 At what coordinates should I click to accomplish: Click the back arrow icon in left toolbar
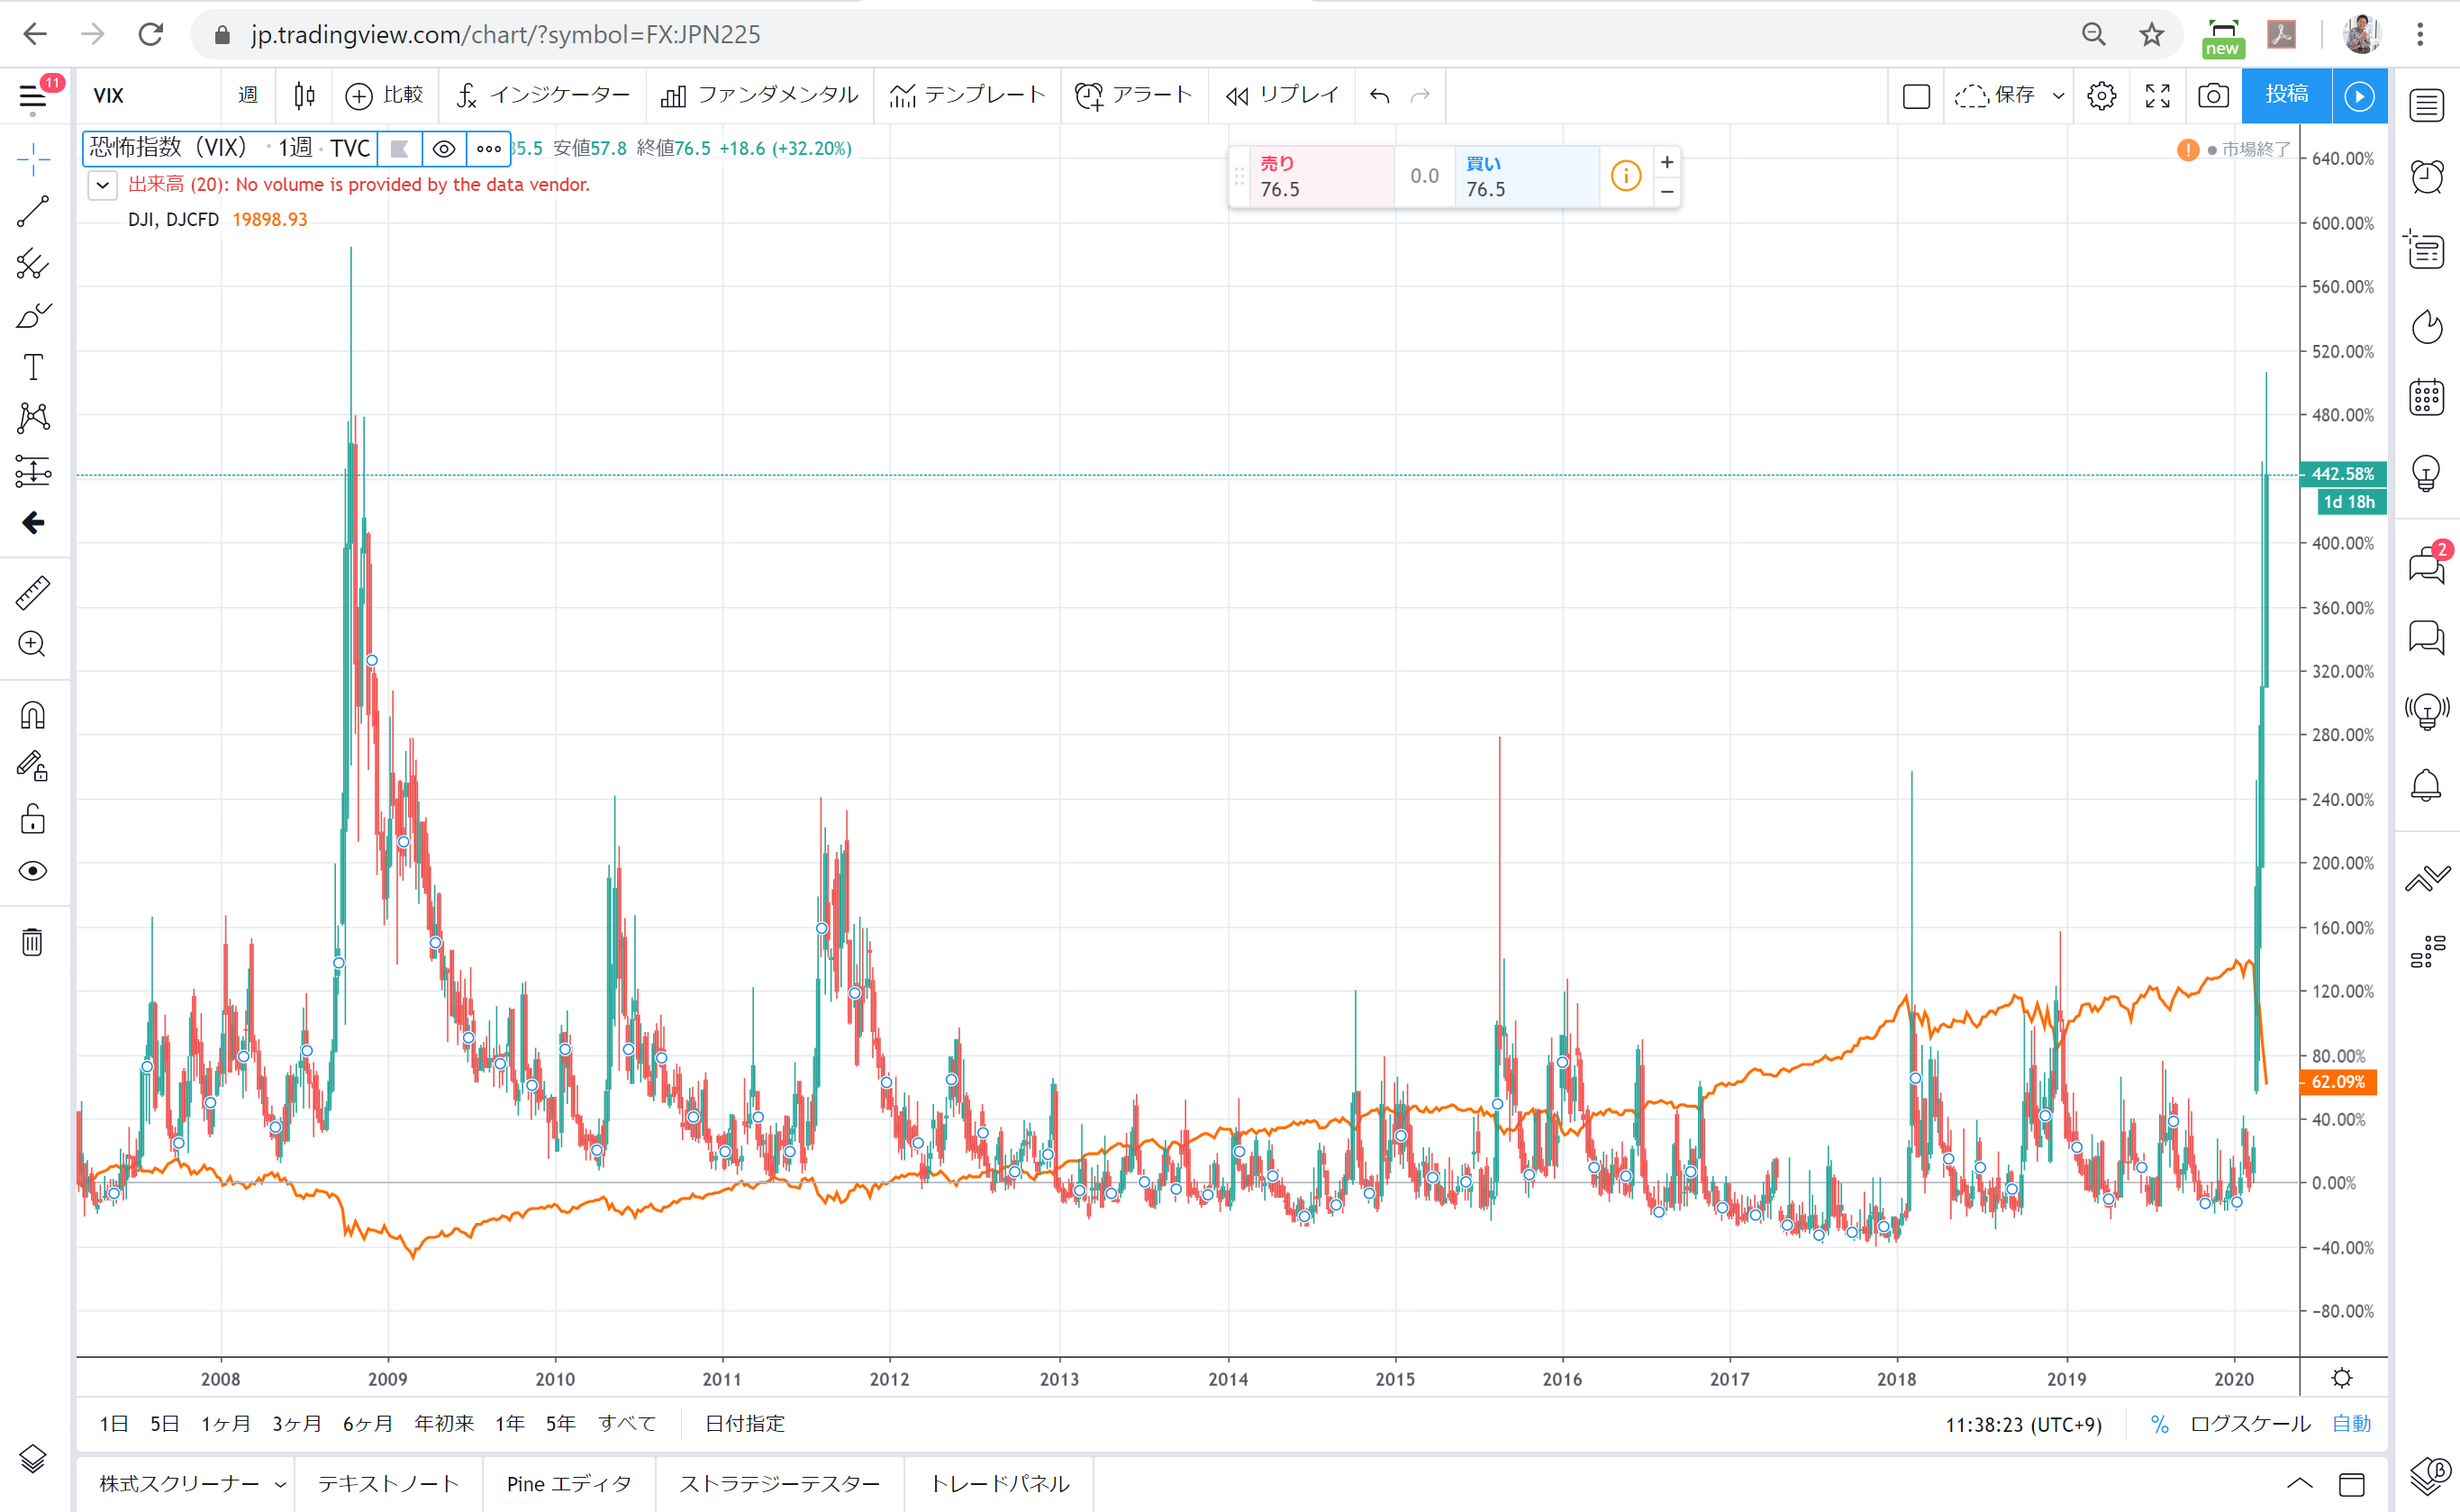[x=33, y=523]
